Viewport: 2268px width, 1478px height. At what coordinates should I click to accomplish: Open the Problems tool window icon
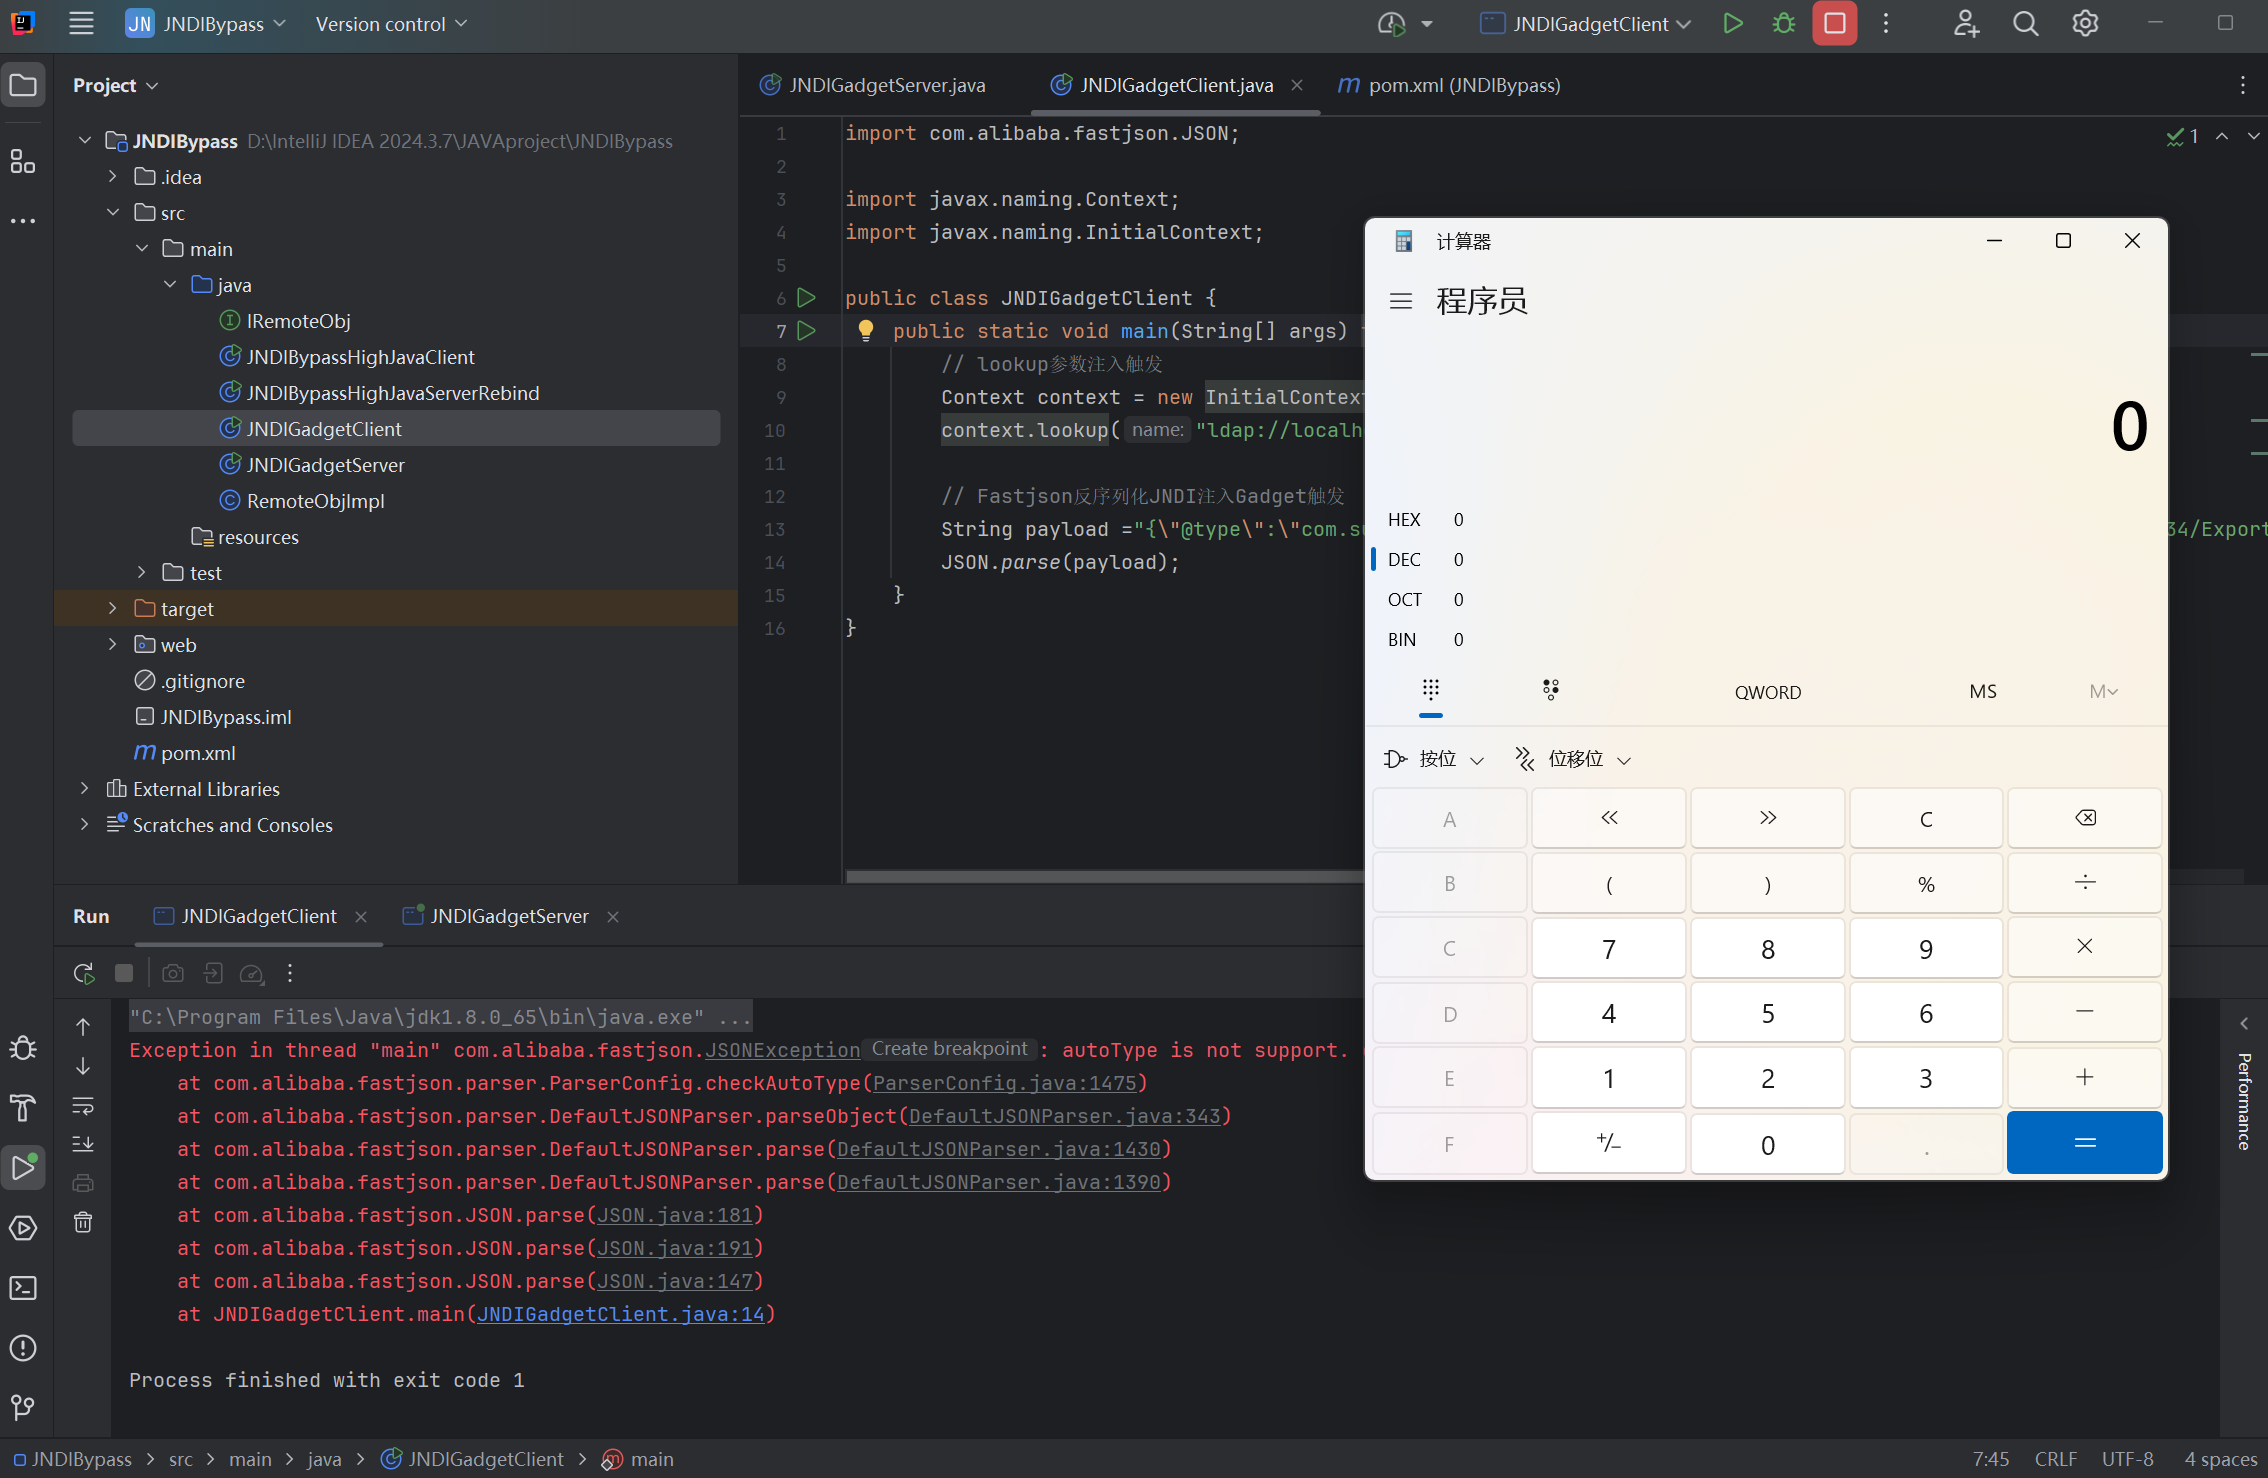(23, 1348)
